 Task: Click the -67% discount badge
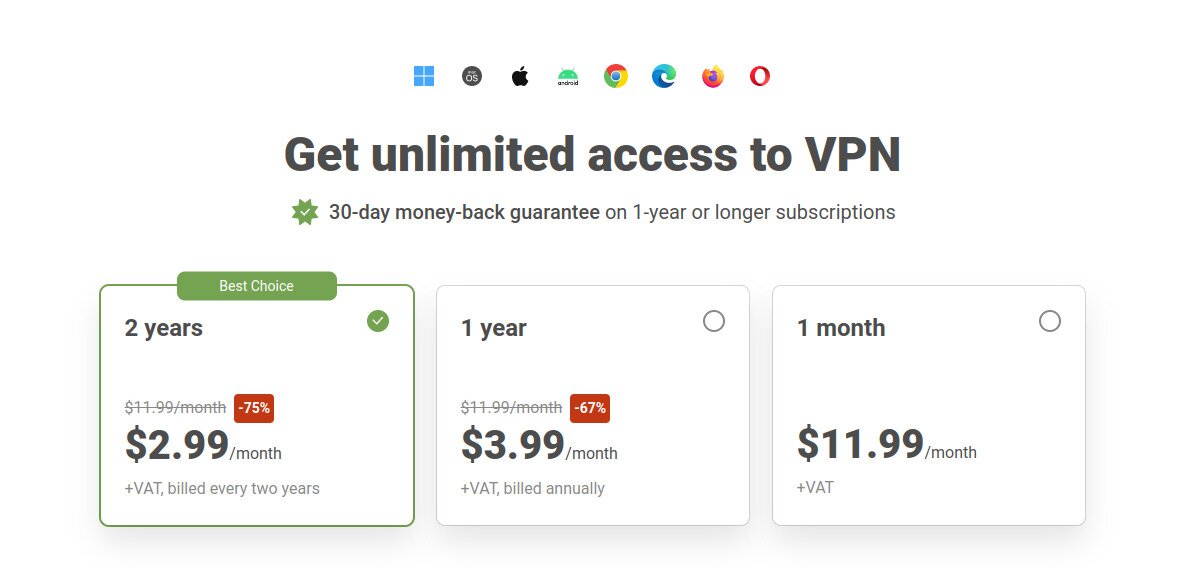[x=590, y=408]
